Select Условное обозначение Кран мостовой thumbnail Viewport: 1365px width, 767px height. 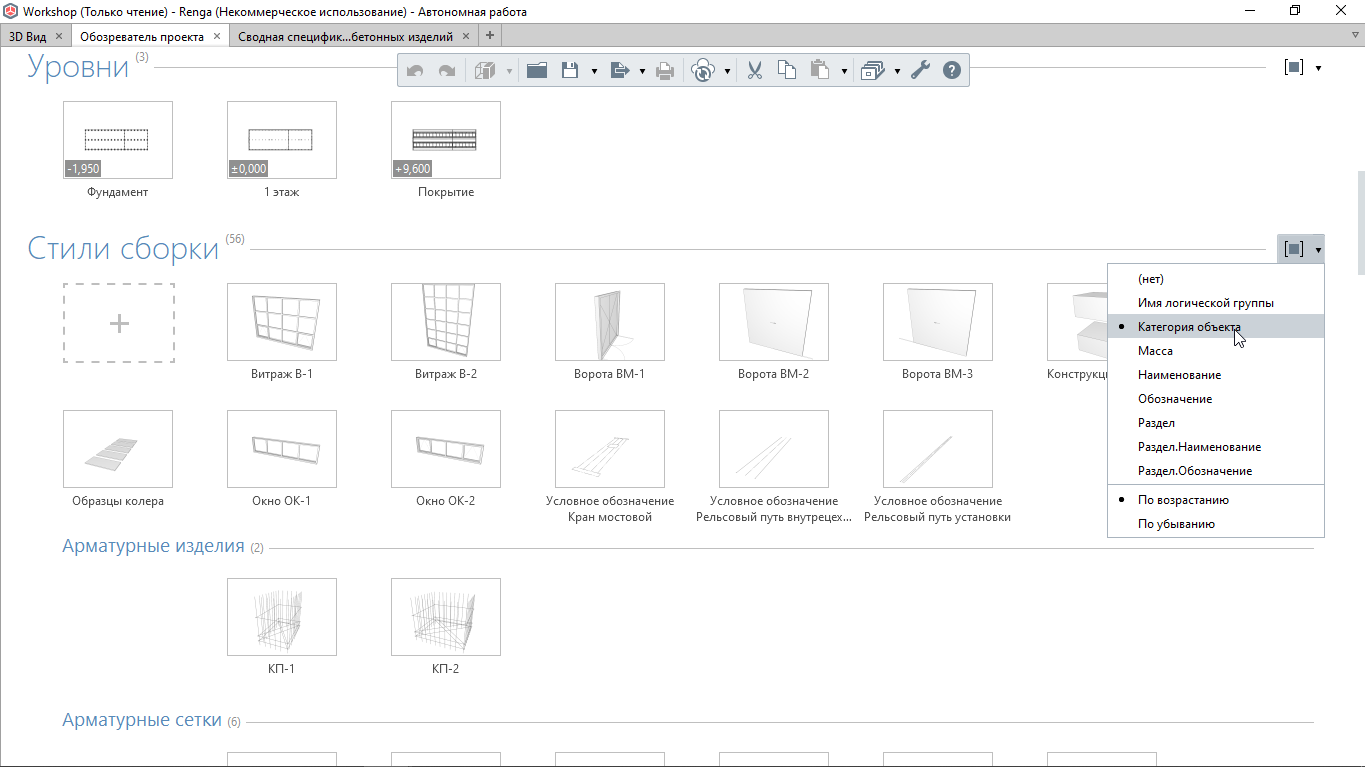pos(610,449)
